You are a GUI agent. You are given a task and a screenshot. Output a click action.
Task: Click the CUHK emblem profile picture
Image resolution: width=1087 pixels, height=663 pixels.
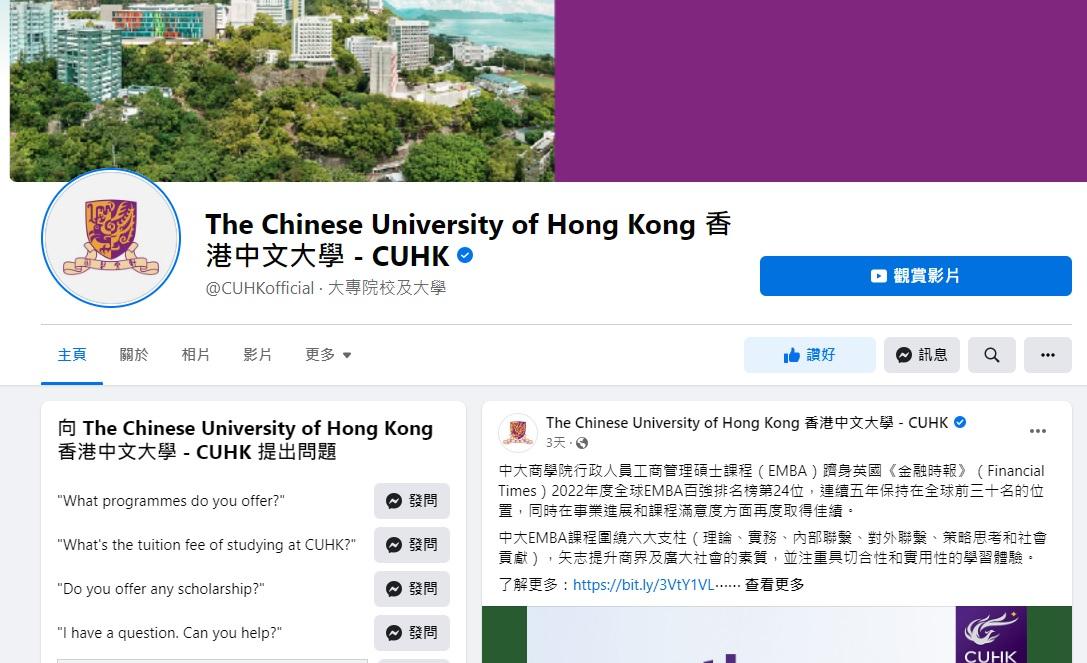[111, 238]
